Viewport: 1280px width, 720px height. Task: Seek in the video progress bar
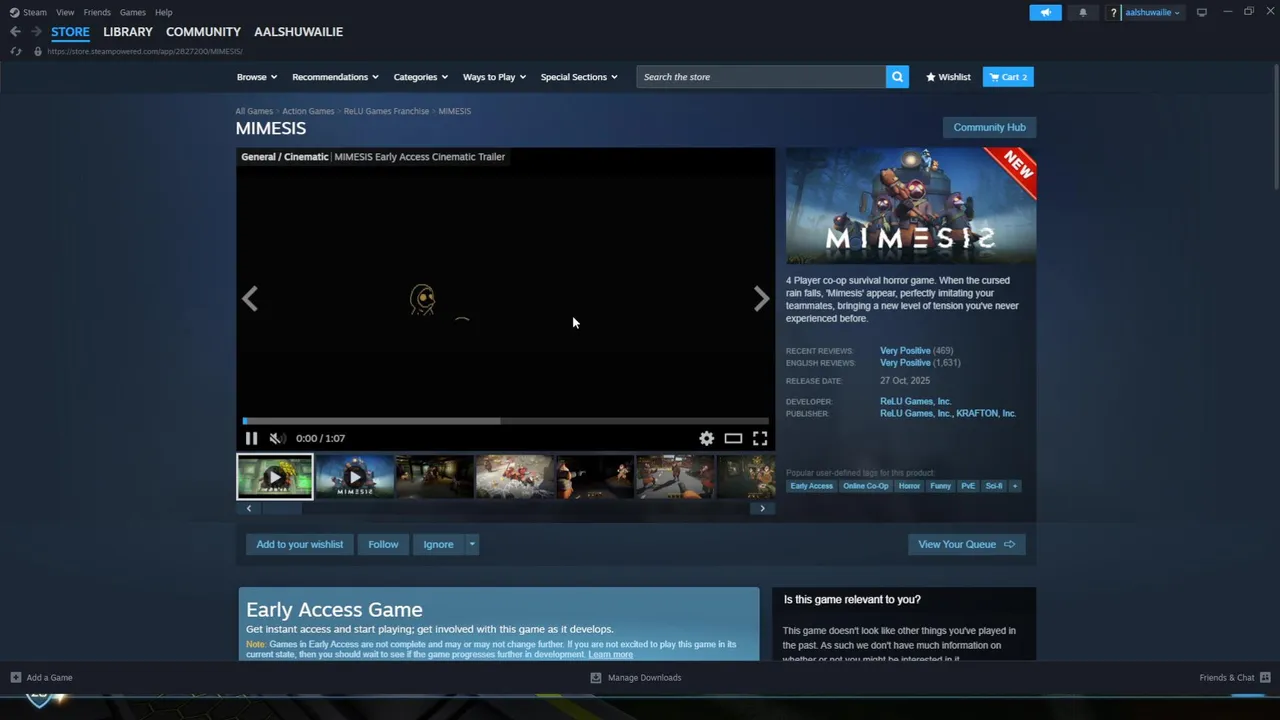[505, 421]
